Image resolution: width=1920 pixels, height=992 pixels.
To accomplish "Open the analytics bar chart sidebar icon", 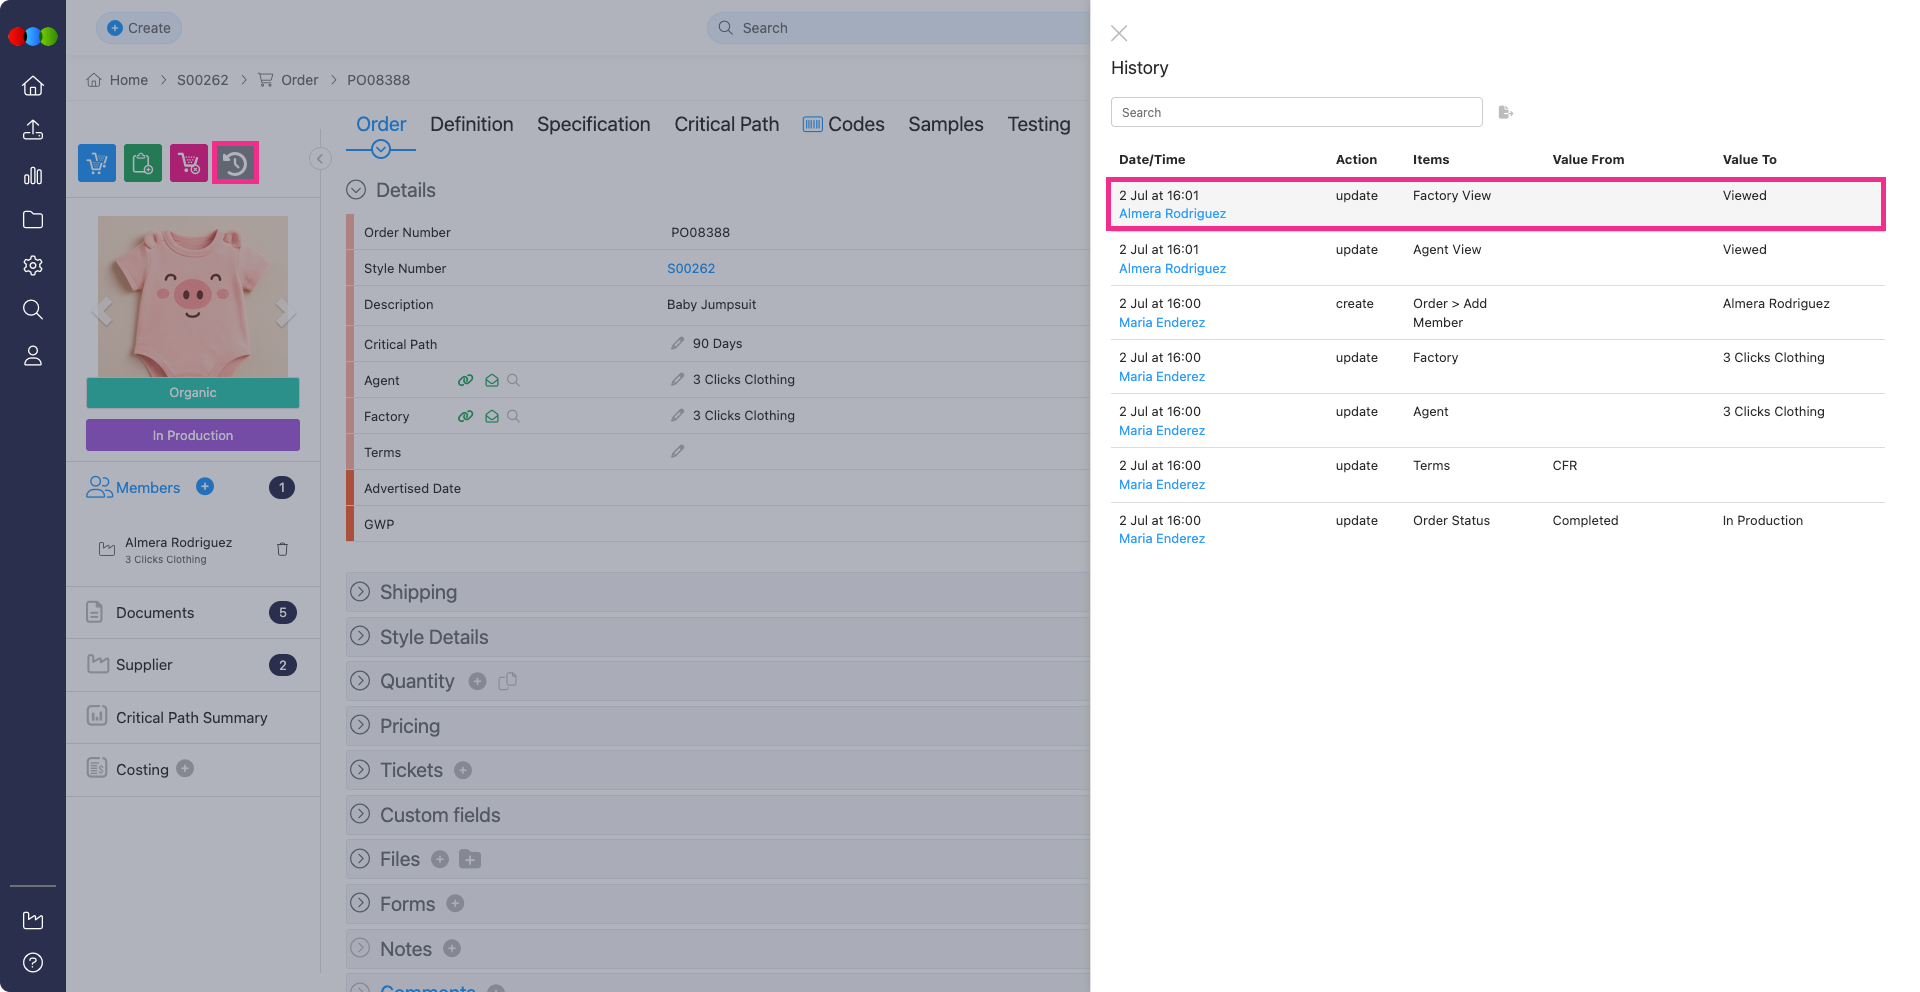I will pos(33,176).
